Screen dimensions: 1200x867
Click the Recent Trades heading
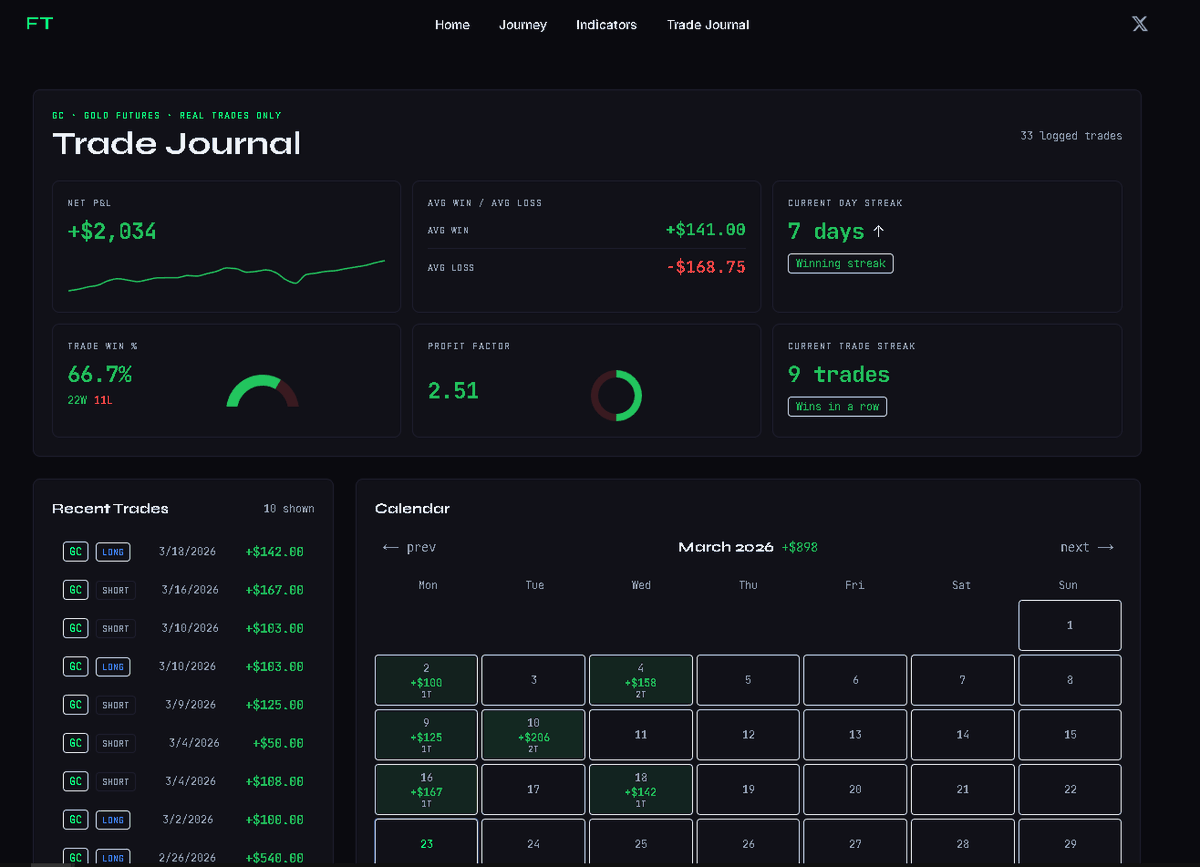click(x=110, y=509)
